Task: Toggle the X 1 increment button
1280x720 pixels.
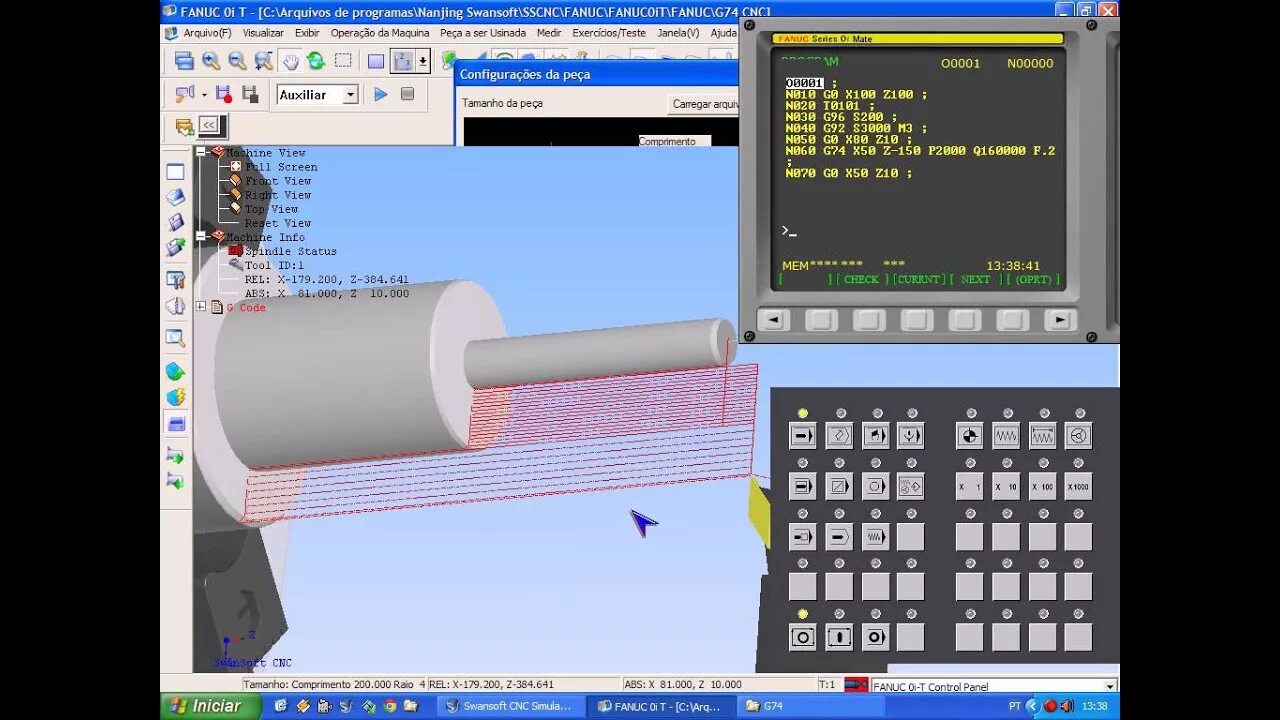Action: coord(969,486)
